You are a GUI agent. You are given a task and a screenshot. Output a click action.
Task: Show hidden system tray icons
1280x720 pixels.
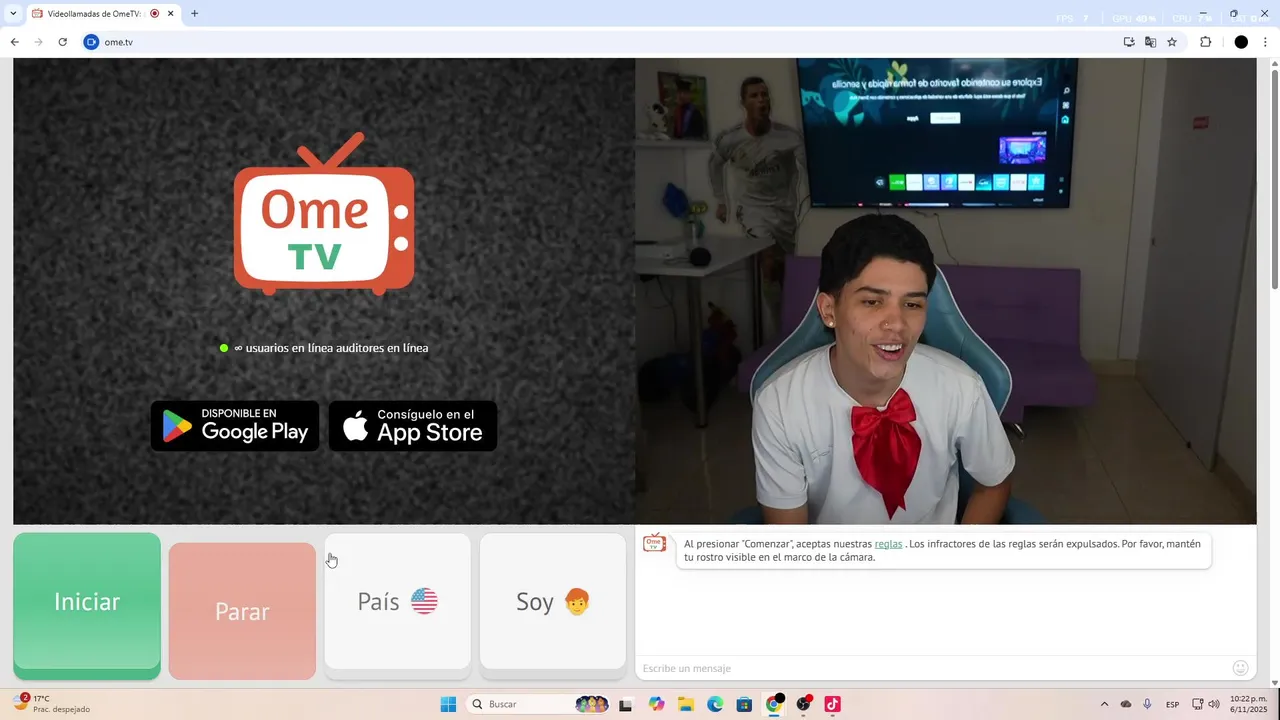(1104, 704)
